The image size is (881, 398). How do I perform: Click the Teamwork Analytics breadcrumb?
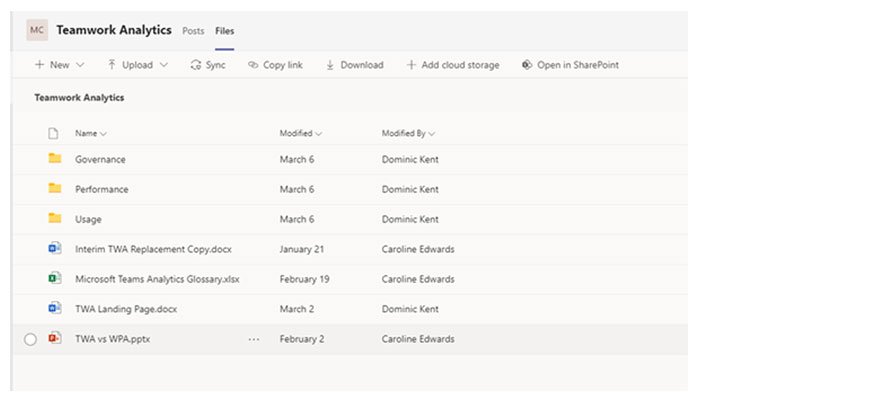tap(79, 97)
